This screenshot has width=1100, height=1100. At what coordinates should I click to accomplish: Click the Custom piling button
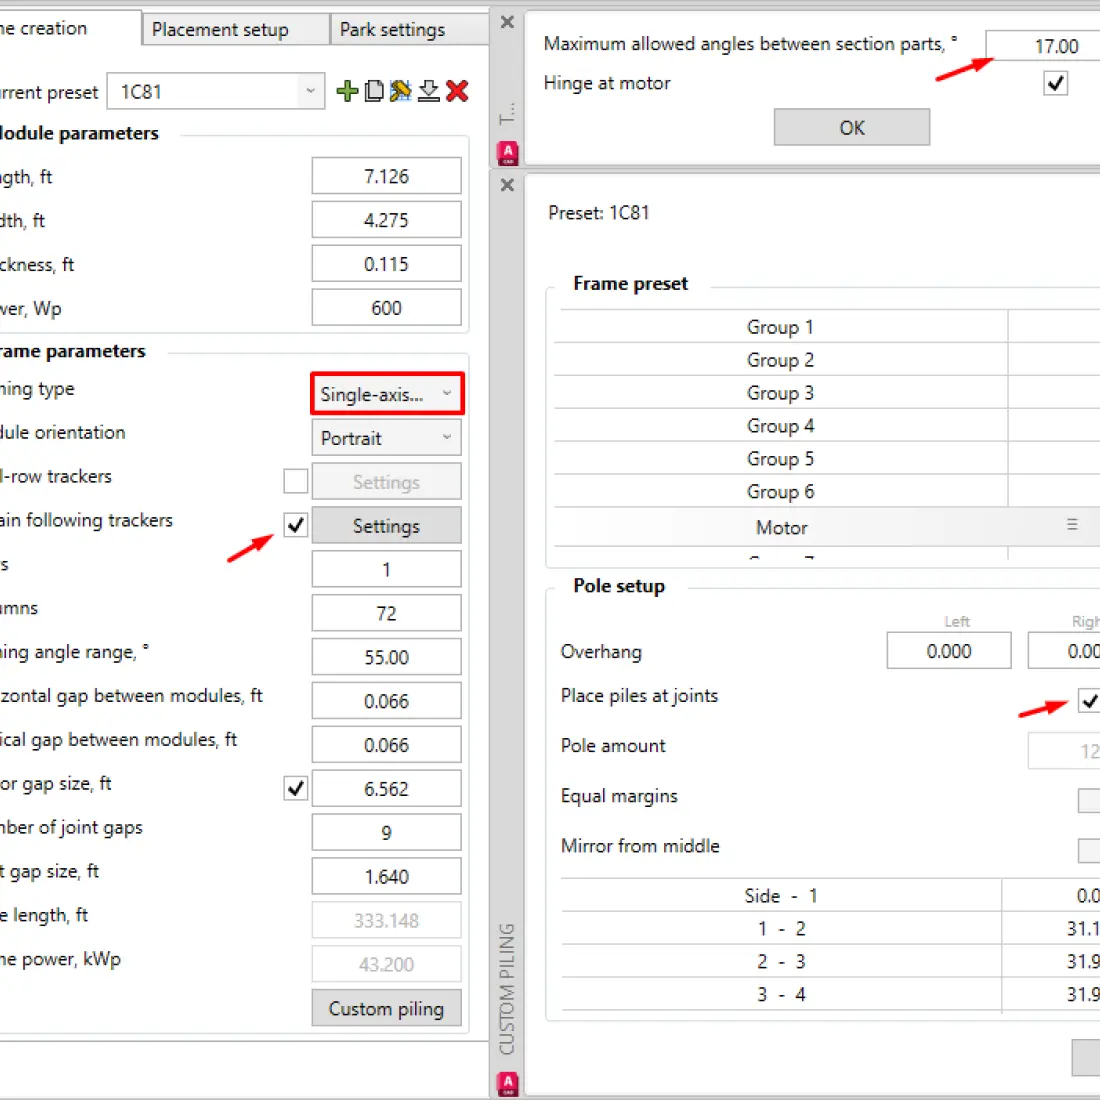(386, 1008)
